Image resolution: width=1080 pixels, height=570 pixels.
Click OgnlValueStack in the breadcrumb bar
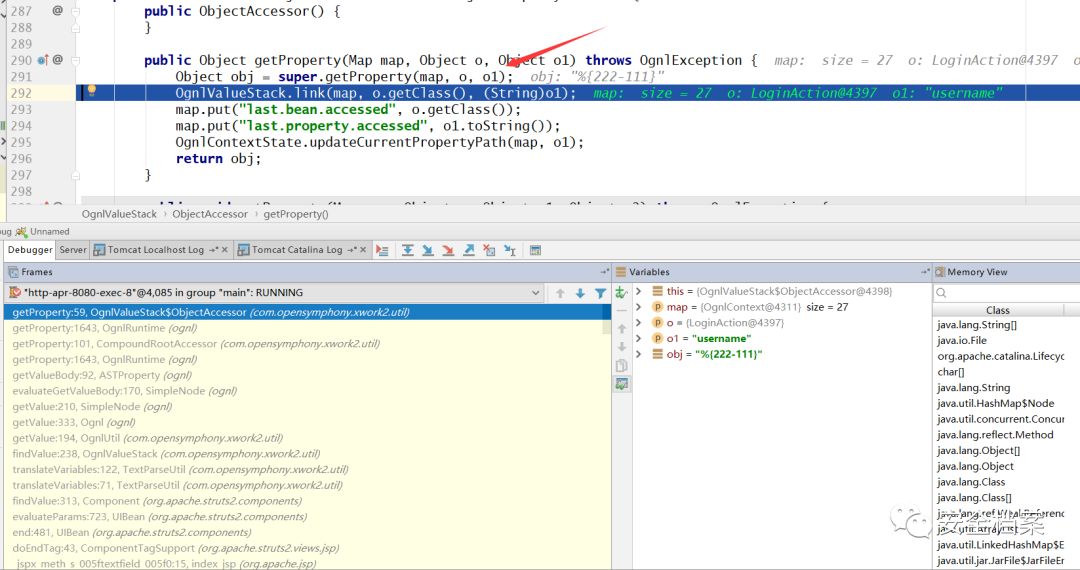tap(119, 214)
